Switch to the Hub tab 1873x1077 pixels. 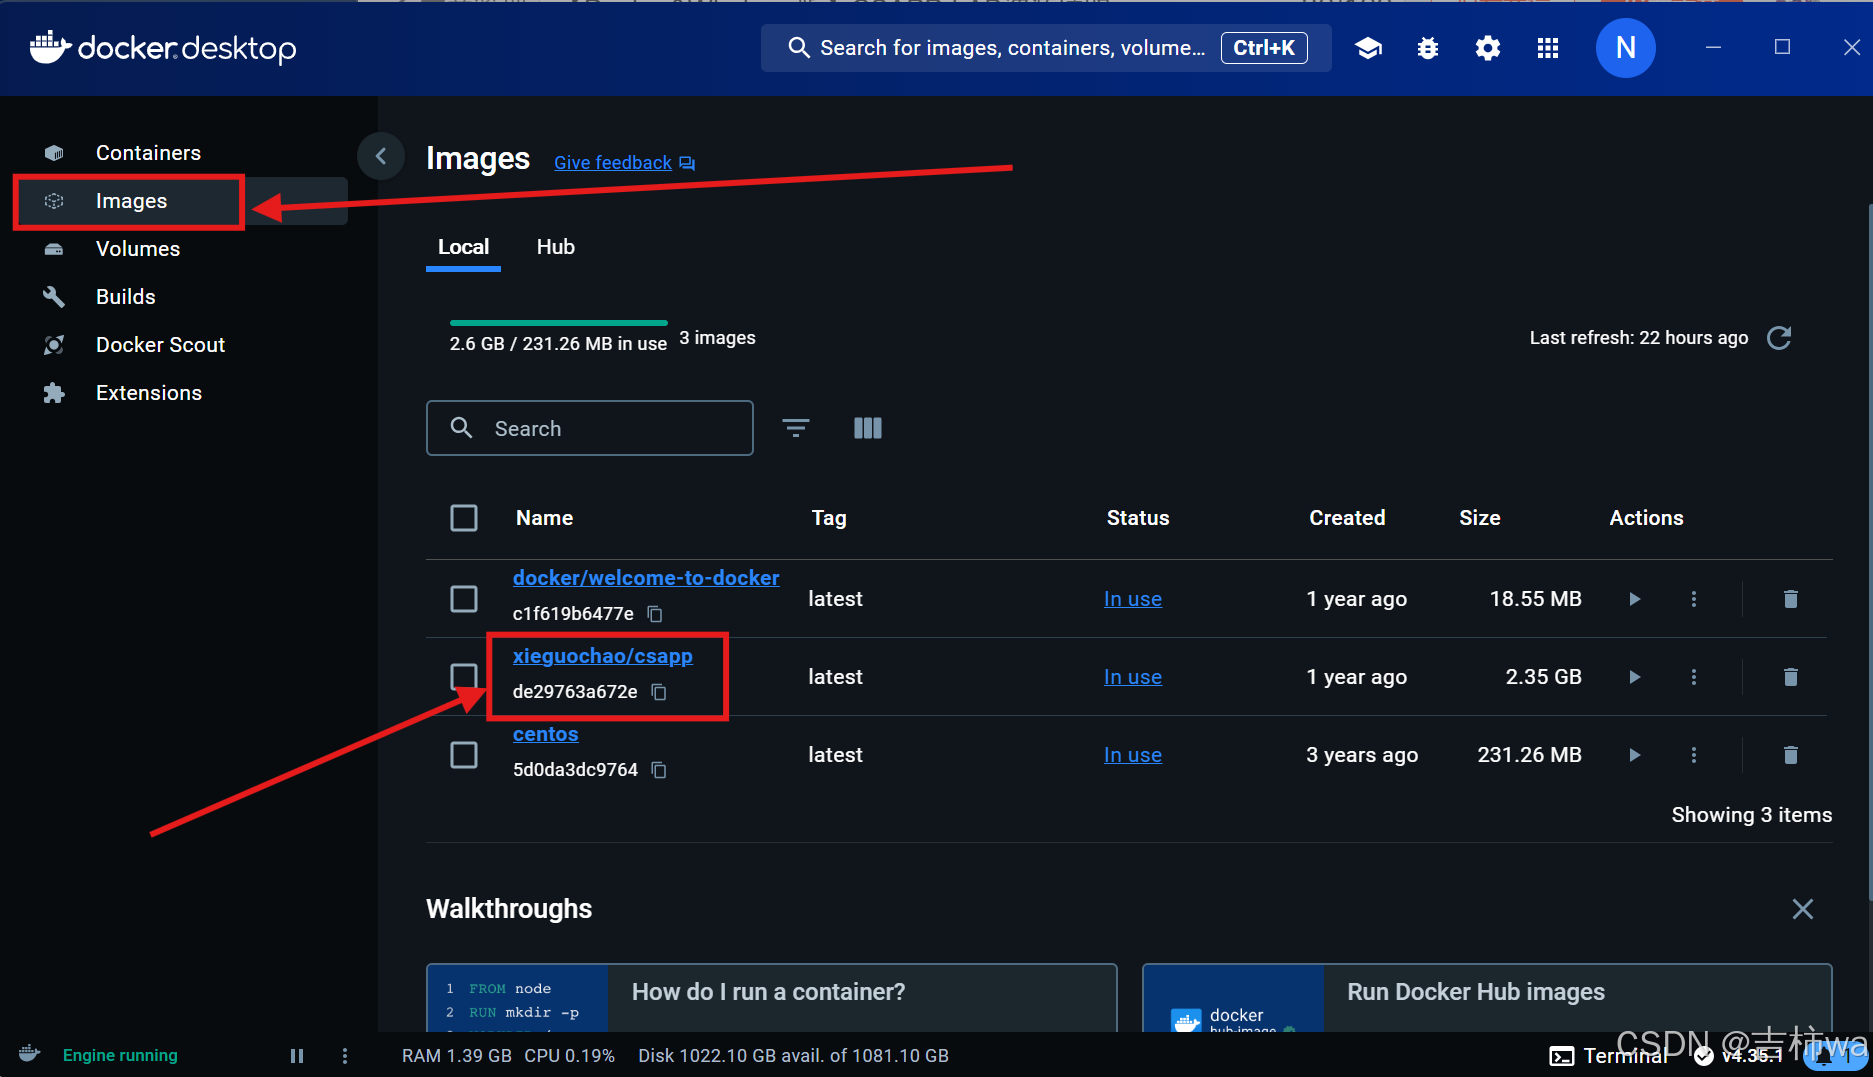555,247
